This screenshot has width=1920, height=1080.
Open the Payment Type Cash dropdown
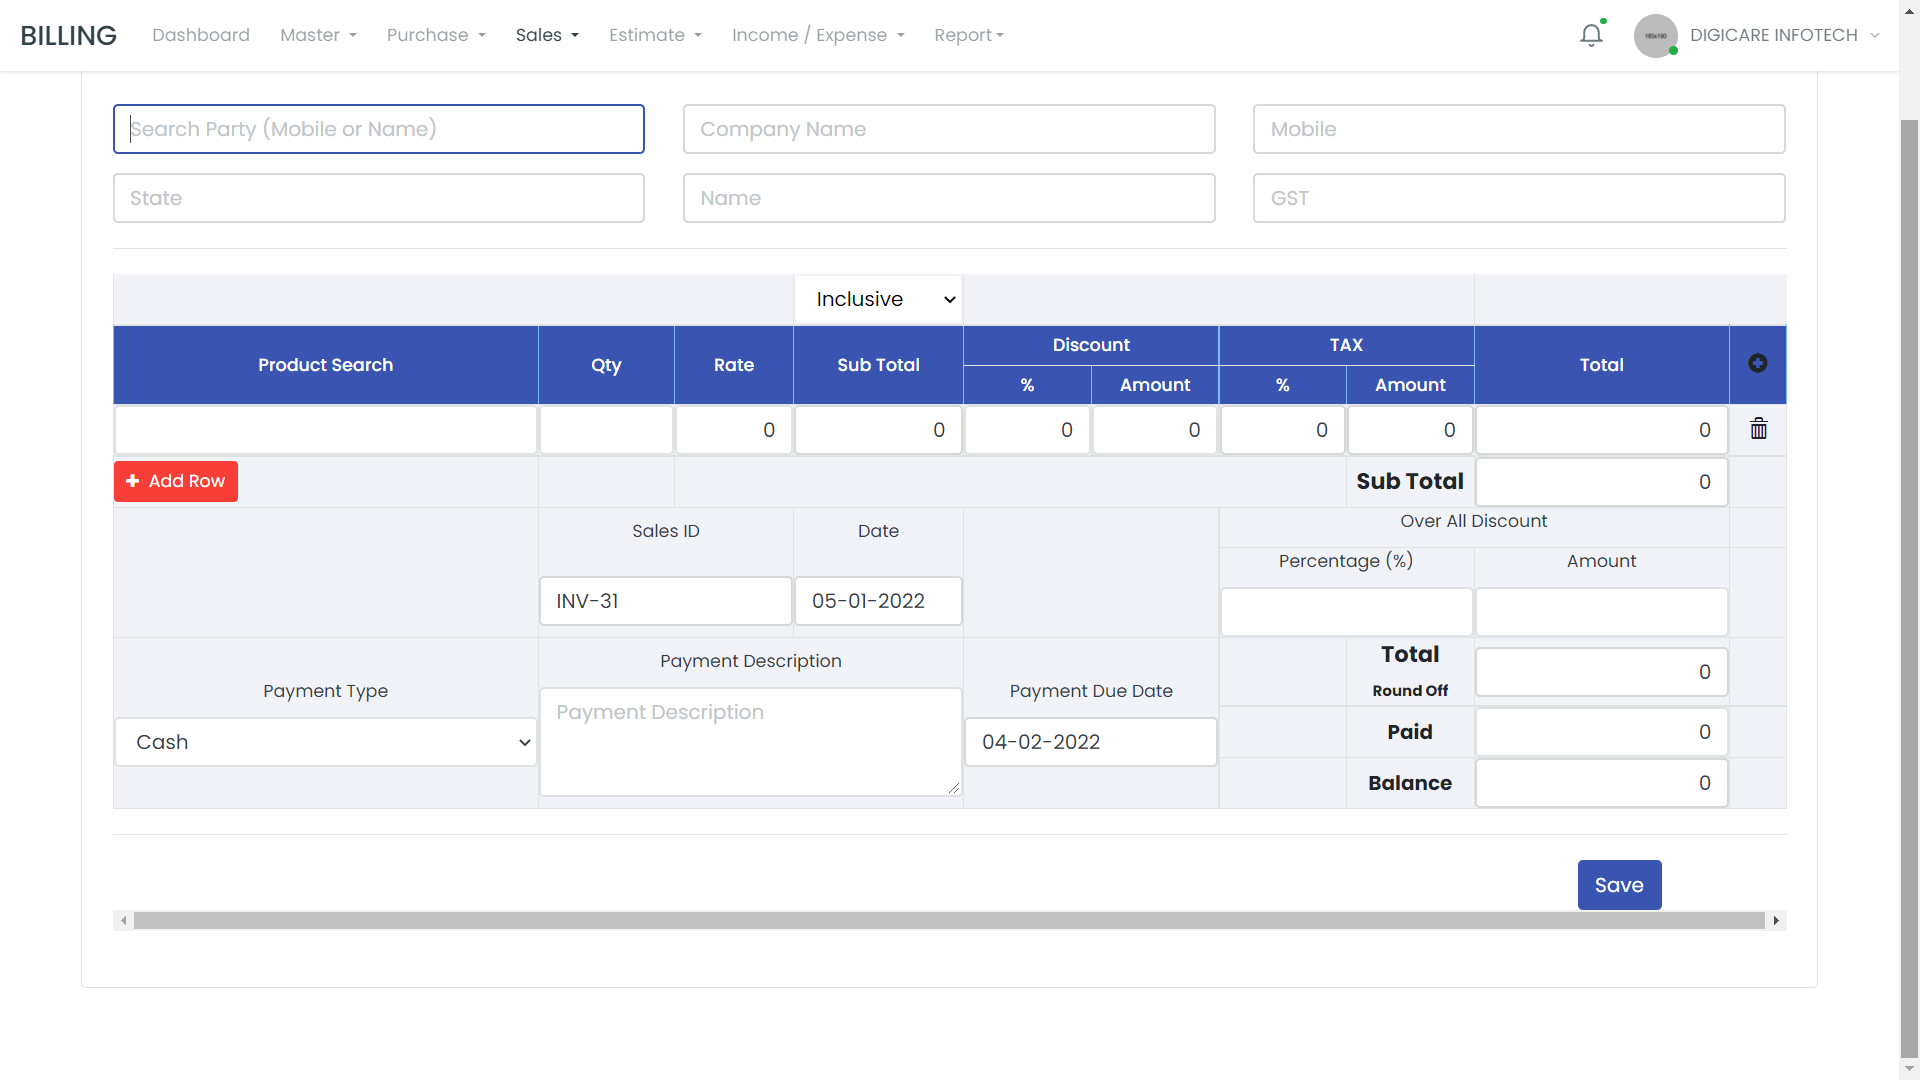pyautogui.click(x=325, y=742)
